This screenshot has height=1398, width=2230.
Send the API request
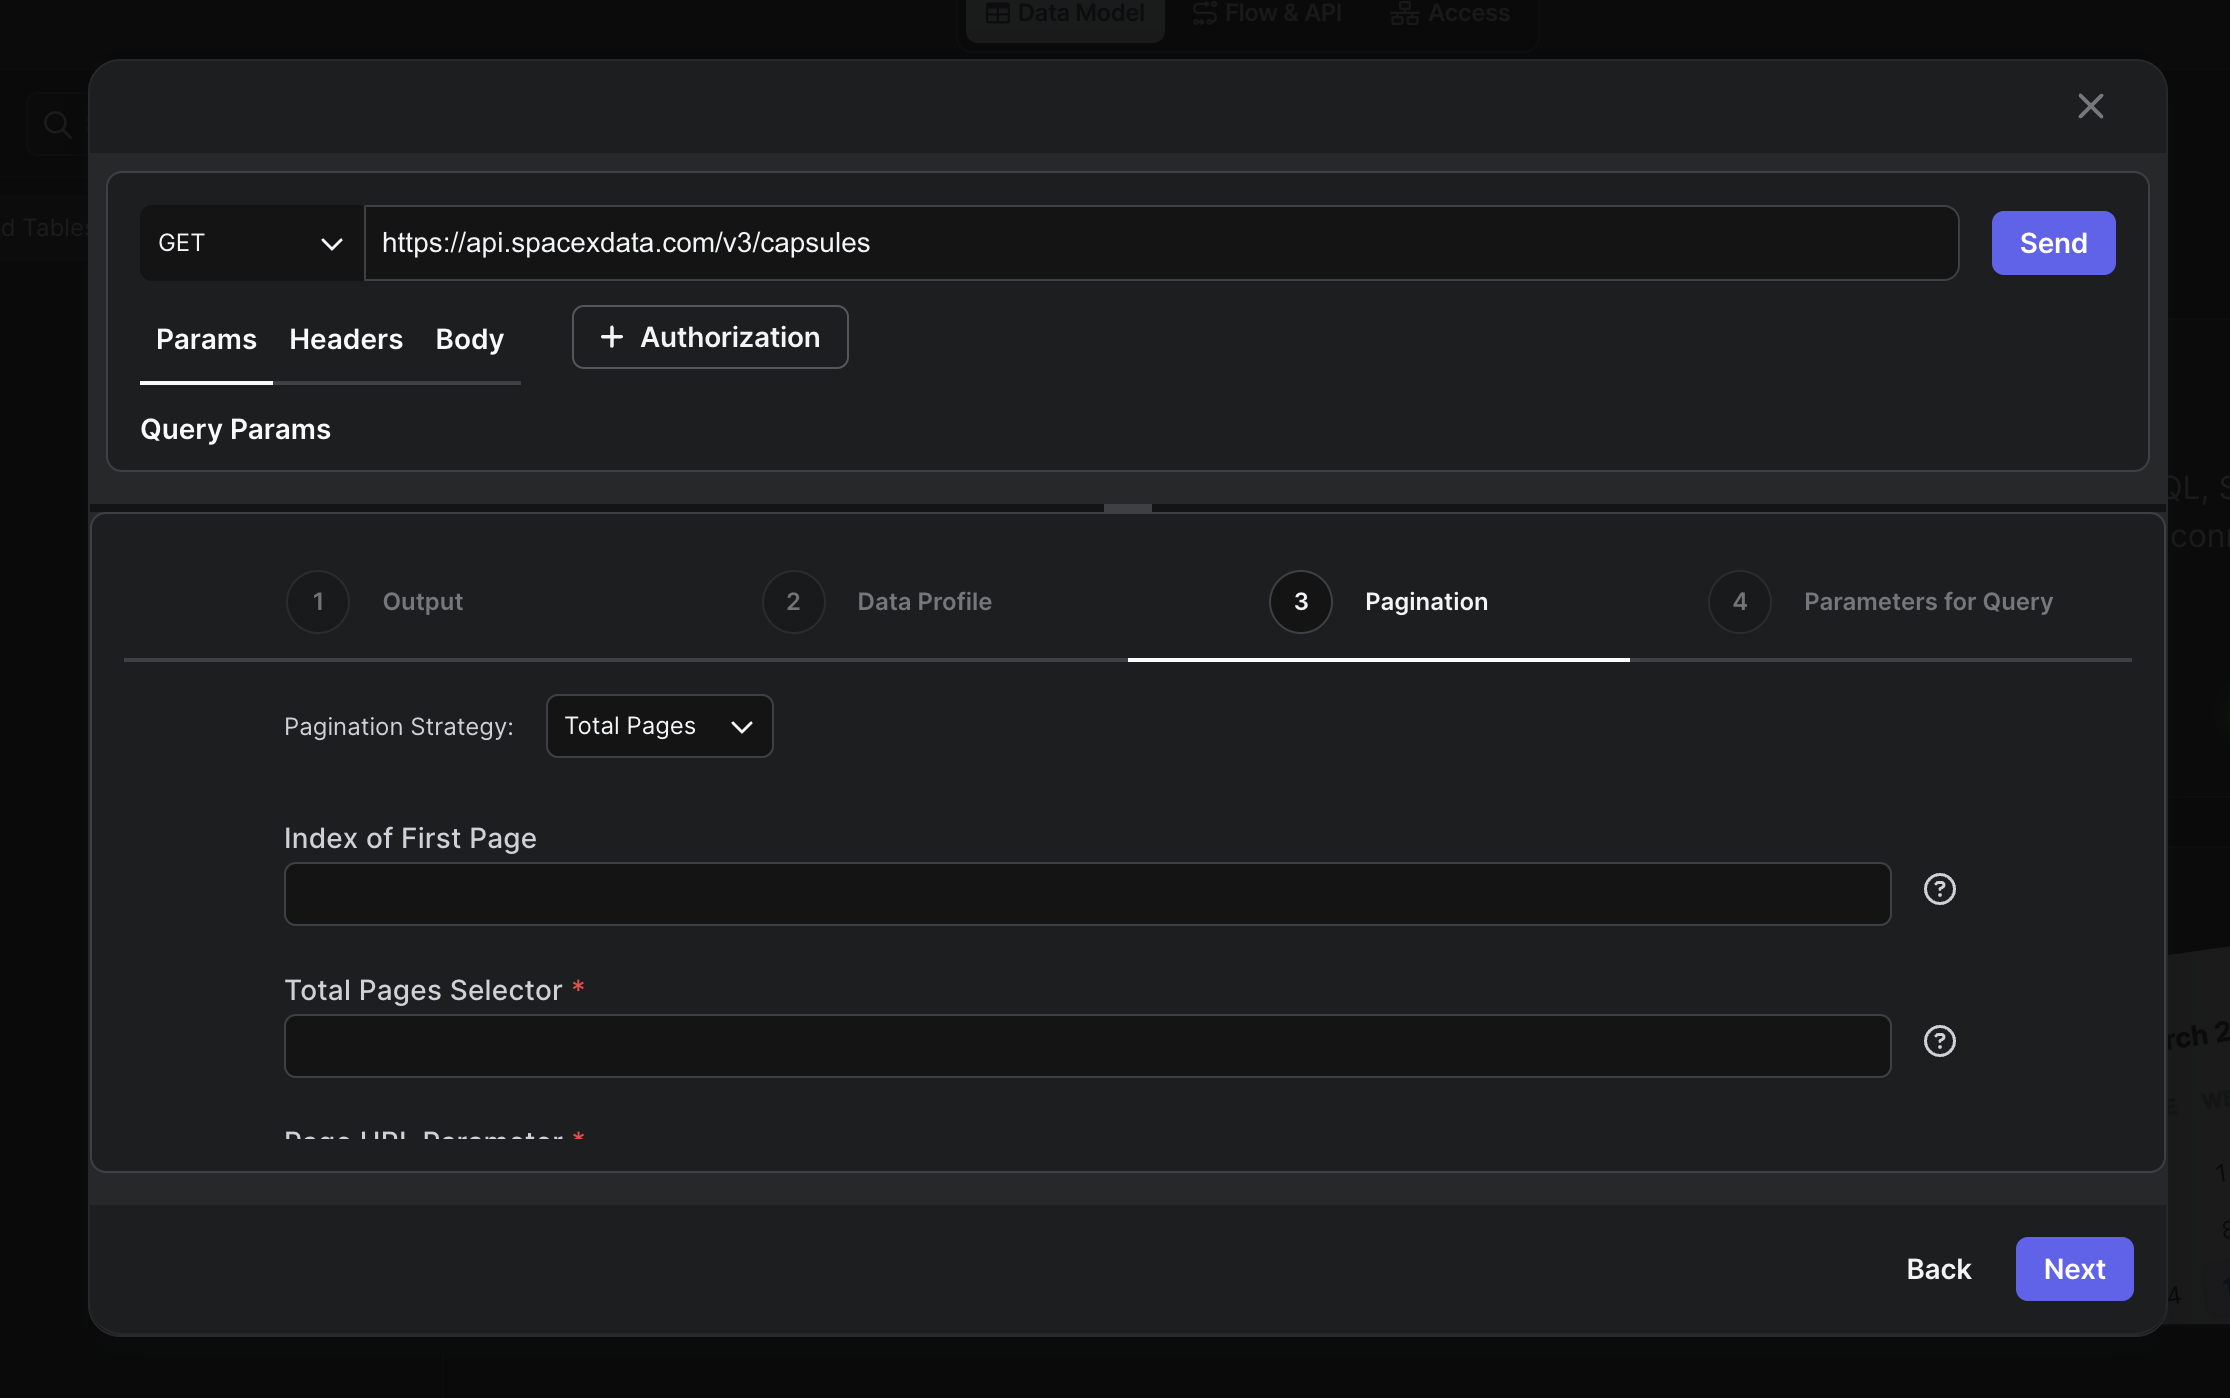click(2053, 243)
